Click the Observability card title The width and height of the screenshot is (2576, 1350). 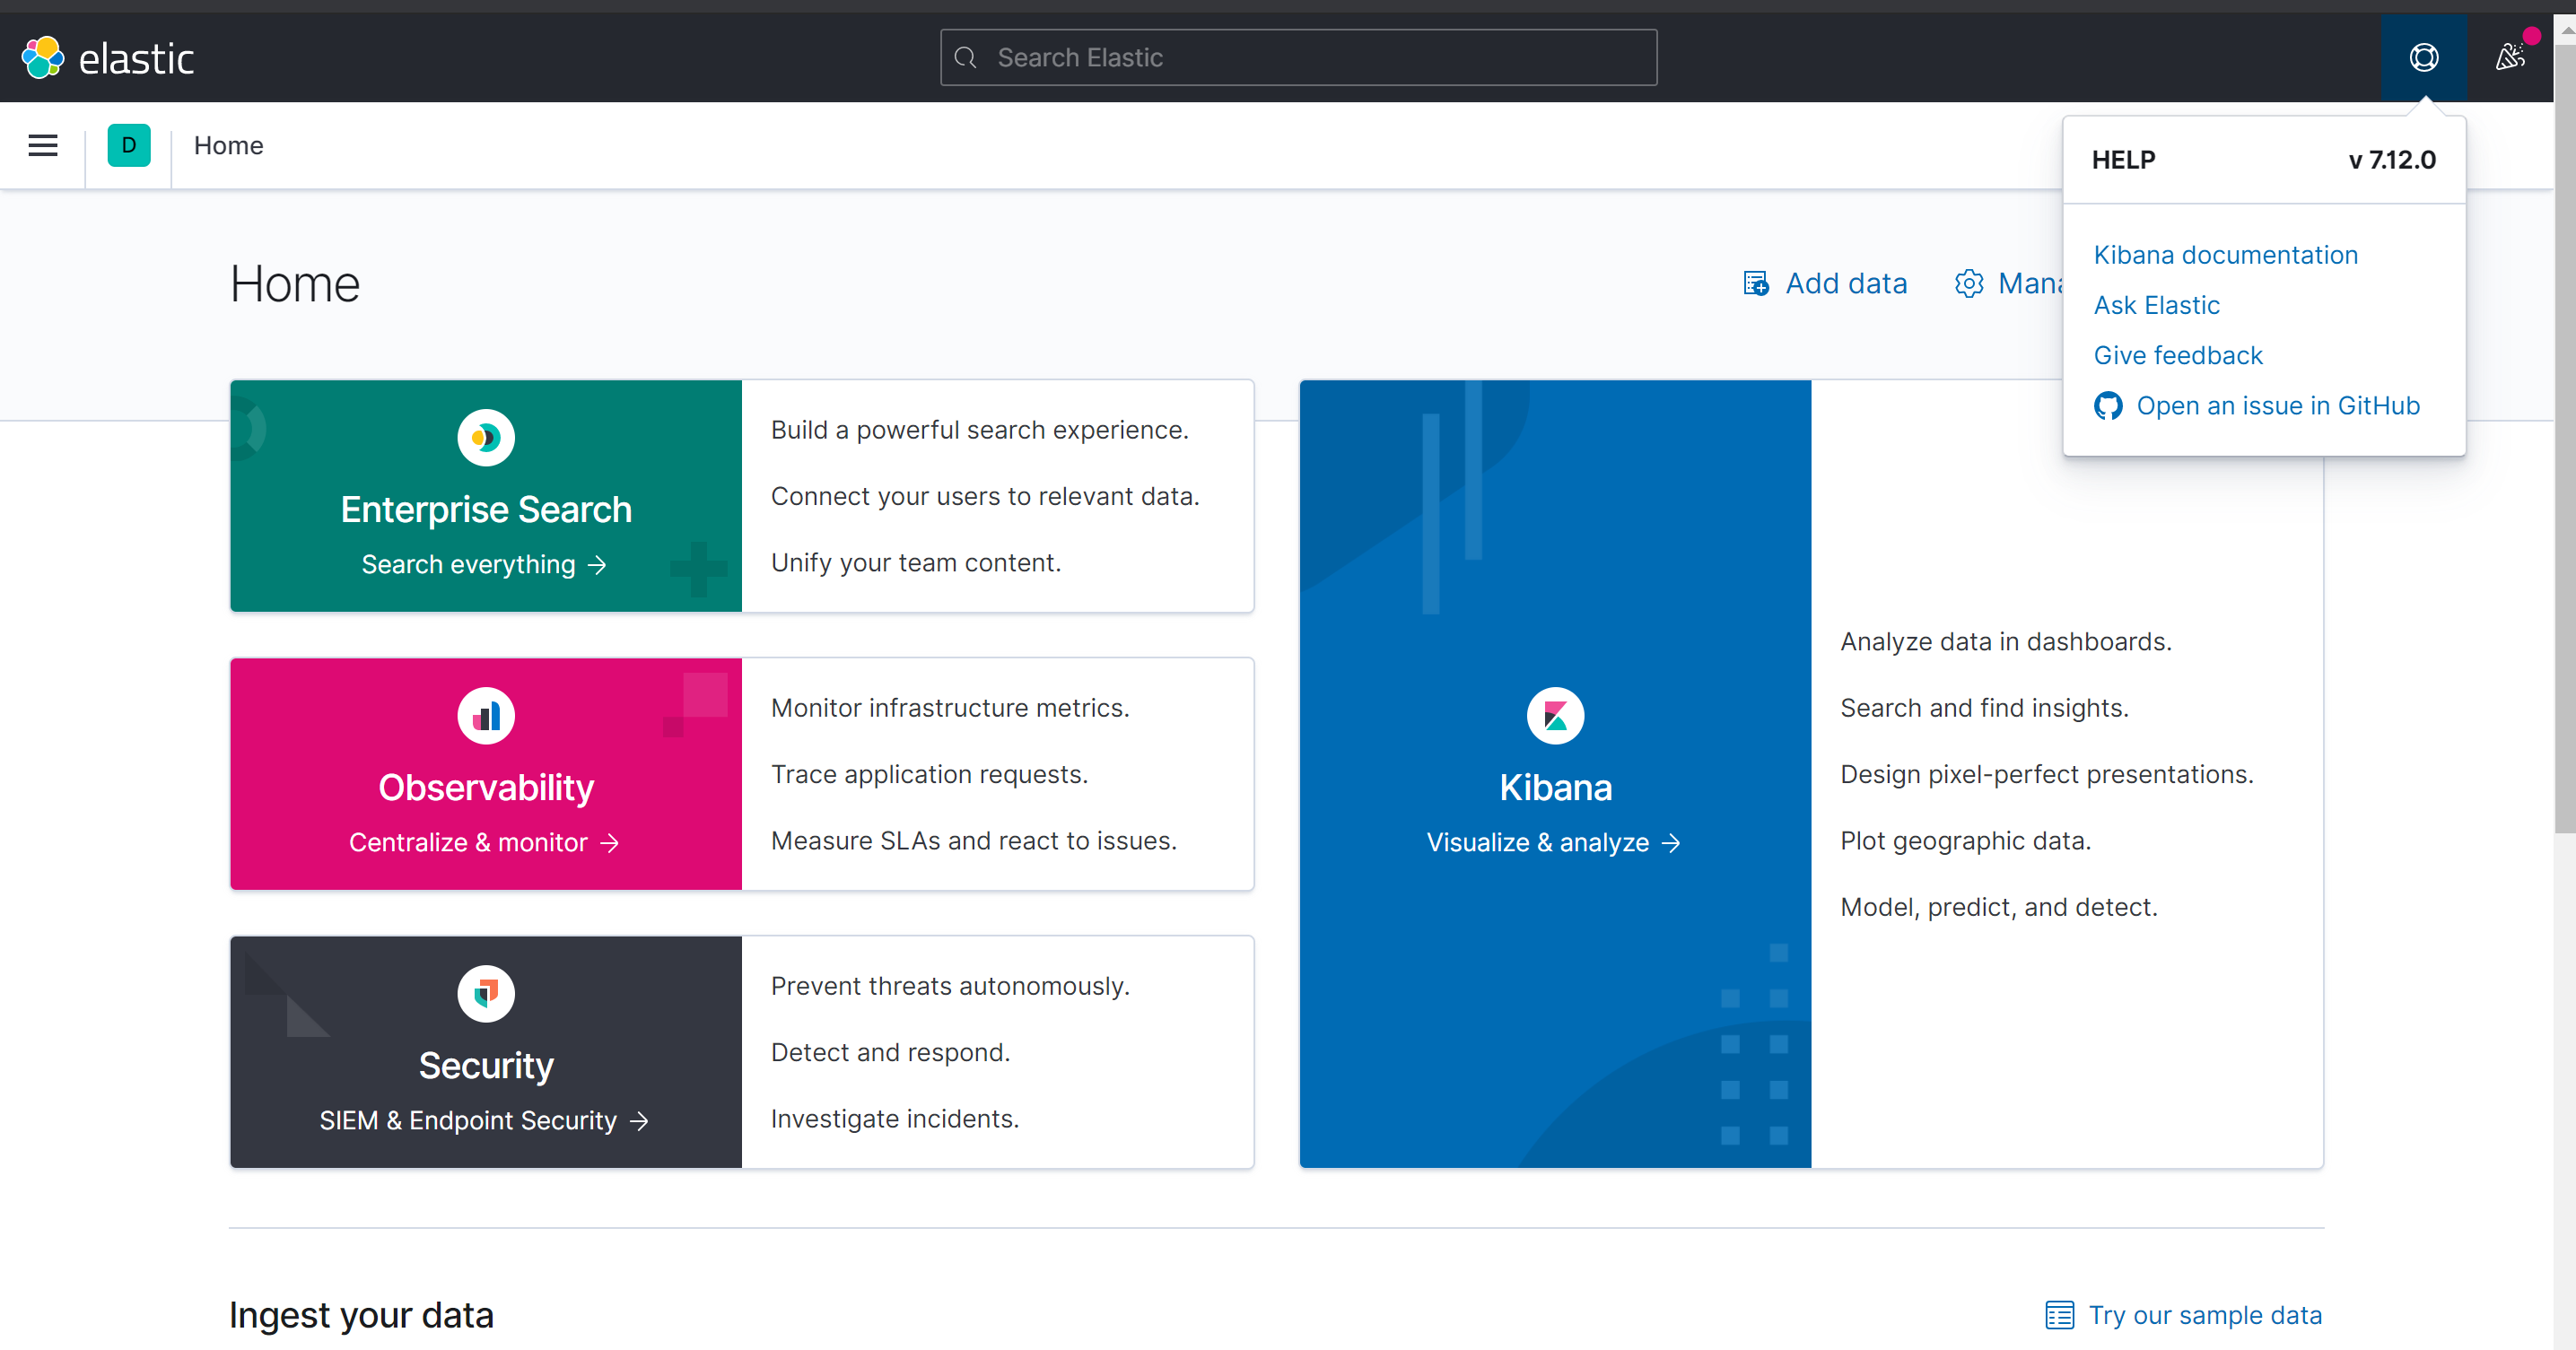tap(486, 788)
